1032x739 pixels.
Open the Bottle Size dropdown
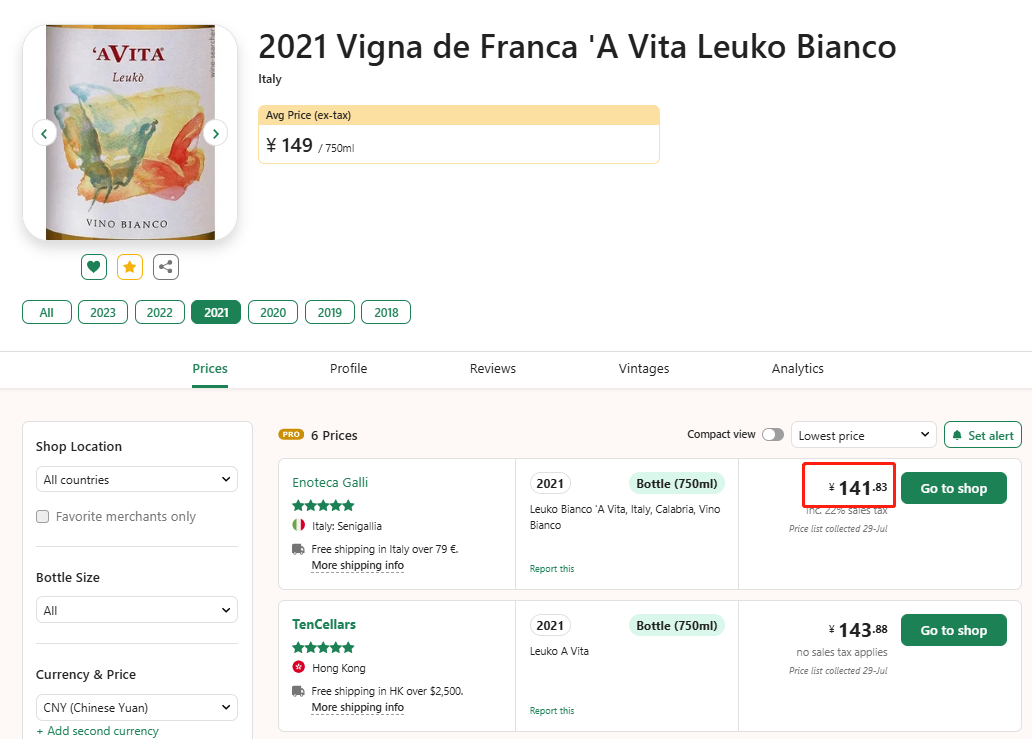coord(137,610)
